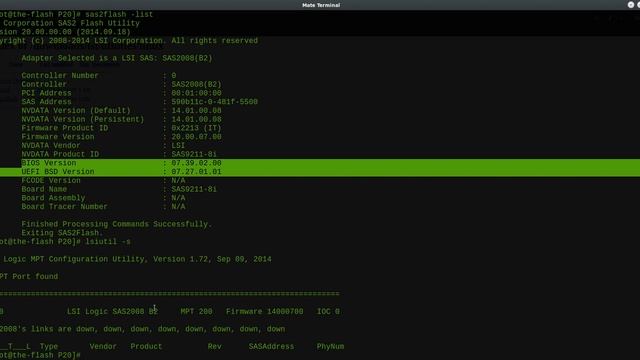The image size is (640, 360).
Task: Click the Mate Terminal window title
Action: tap(321, 5)
